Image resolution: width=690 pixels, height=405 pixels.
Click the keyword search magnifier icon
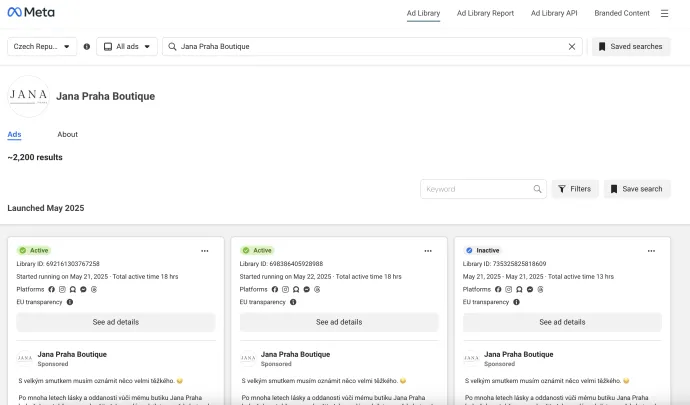537,189
